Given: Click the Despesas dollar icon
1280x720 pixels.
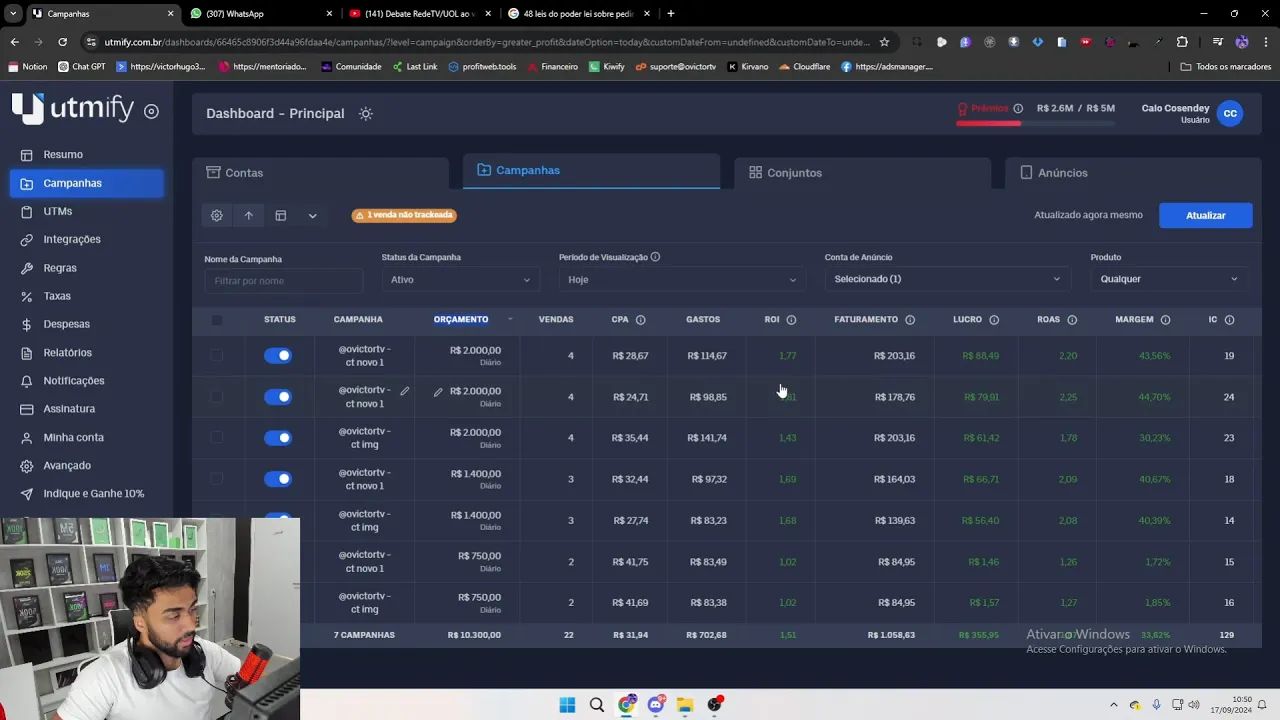Looking at the screenshot, I should tap(26, 324).
